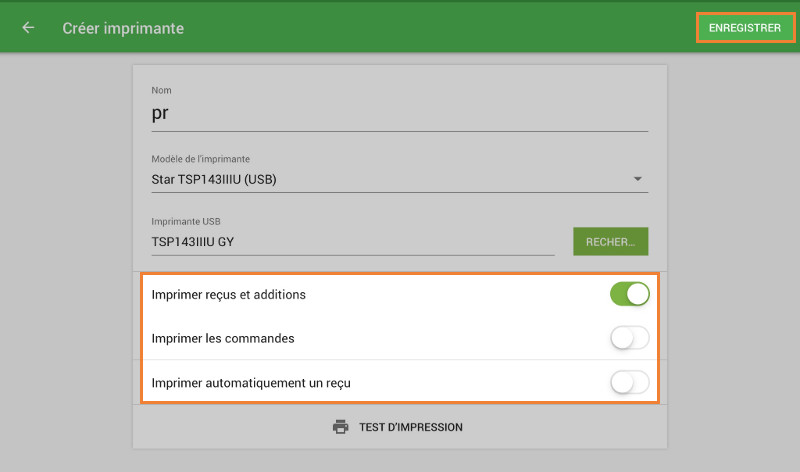This screenshot has height=472, width=800.
Task: Click the "Modèle de l'imprimante" field label
Action: coord(200,159)
